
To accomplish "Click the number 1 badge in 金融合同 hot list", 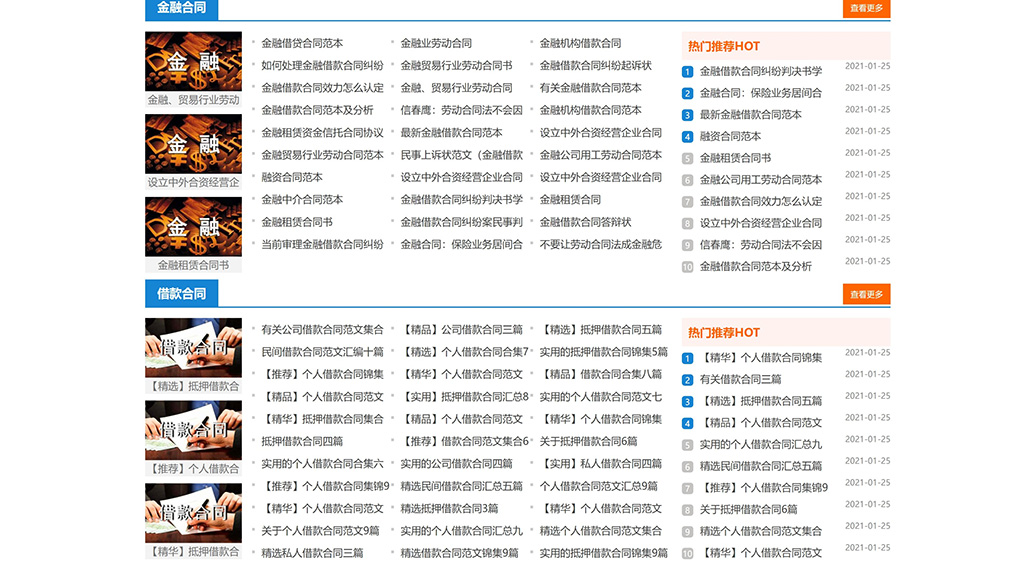I will (687, 72).
